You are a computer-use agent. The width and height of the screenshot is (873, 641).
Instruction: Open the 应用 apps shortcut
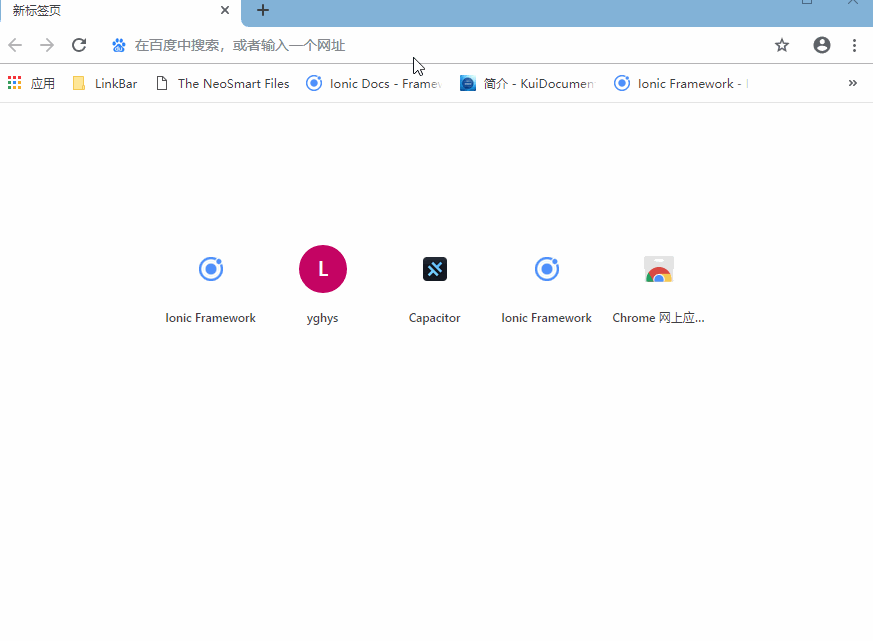32,84
